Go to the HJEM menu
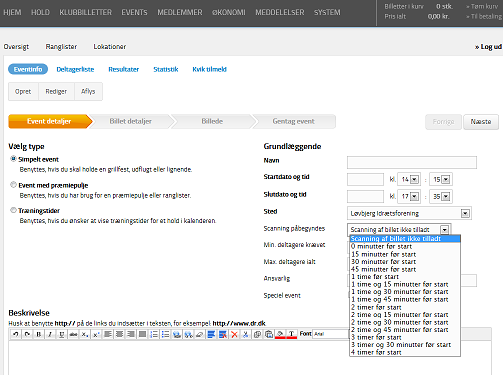The width and height of the screenshot is (503, 375). click(12, 12)
